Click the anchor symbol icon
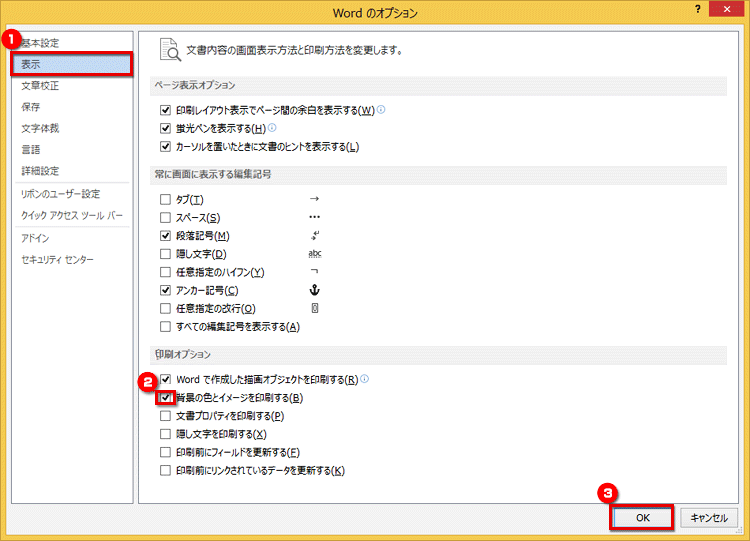The height and width of the screenshot is (541, 750). [314, 290]
